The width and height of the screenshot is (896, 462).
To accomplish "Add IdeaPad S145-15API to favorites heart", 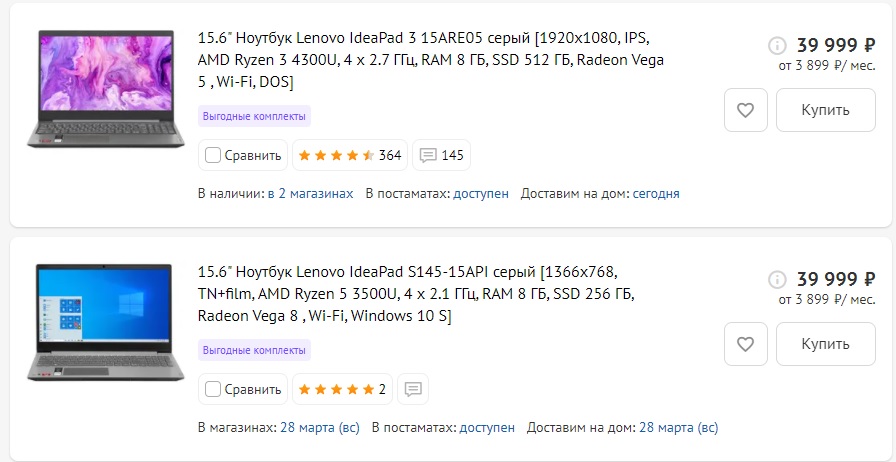I will tap(745, 344).
